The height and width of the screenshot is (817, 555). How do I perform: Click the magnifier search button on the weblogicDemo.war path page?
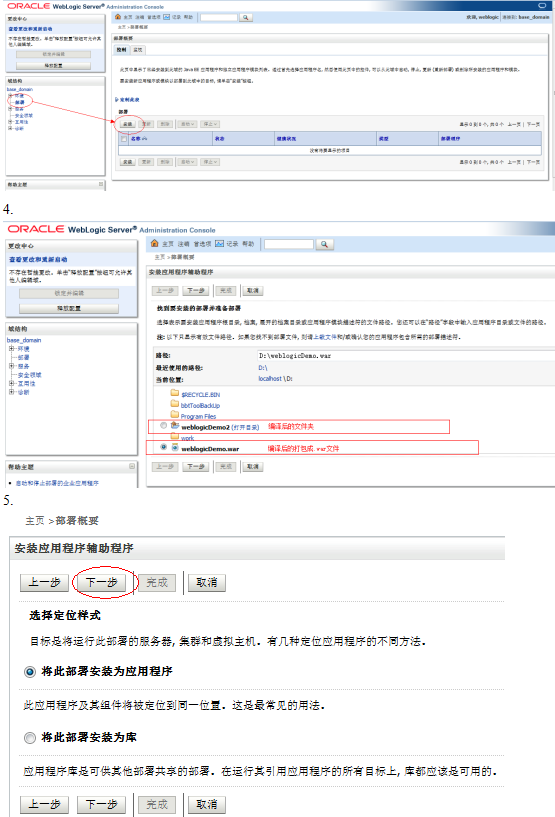[x=324, y=244]
